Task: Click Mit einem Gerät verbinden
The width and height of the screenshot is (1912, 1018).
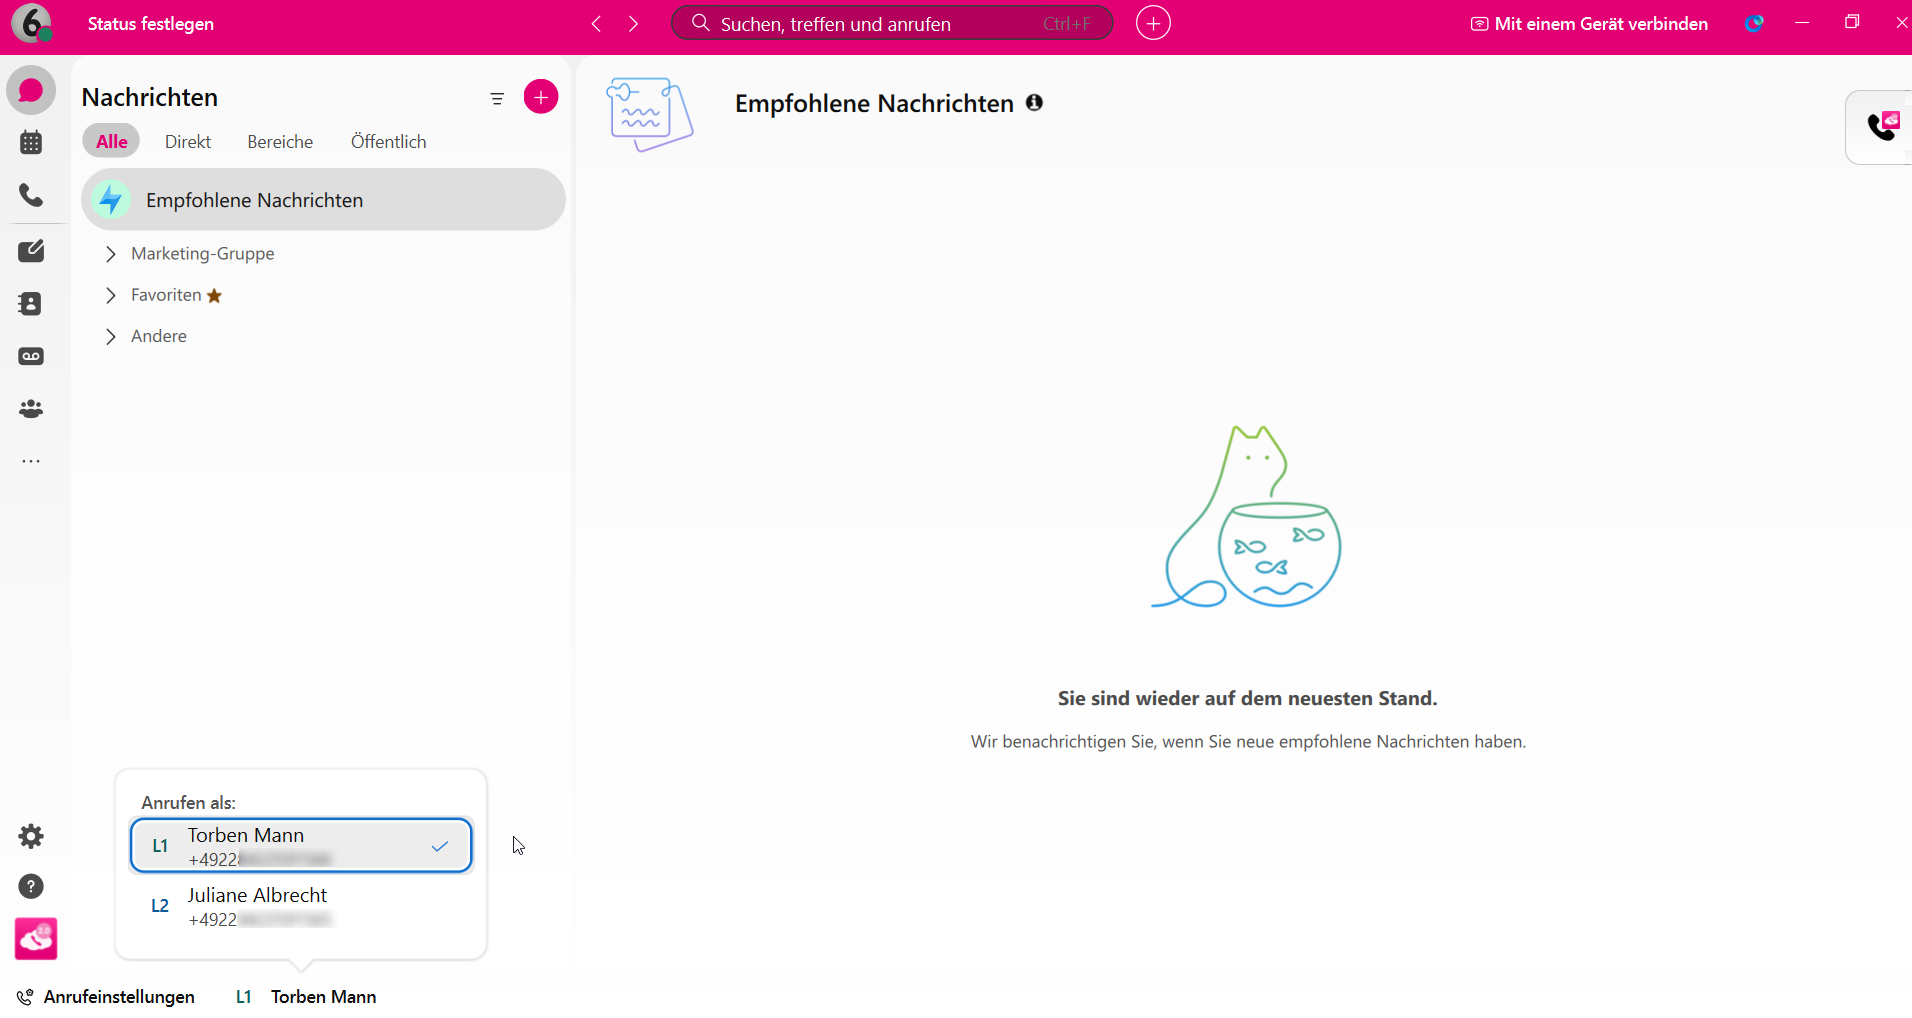Action: click(x=1588, y=23)
